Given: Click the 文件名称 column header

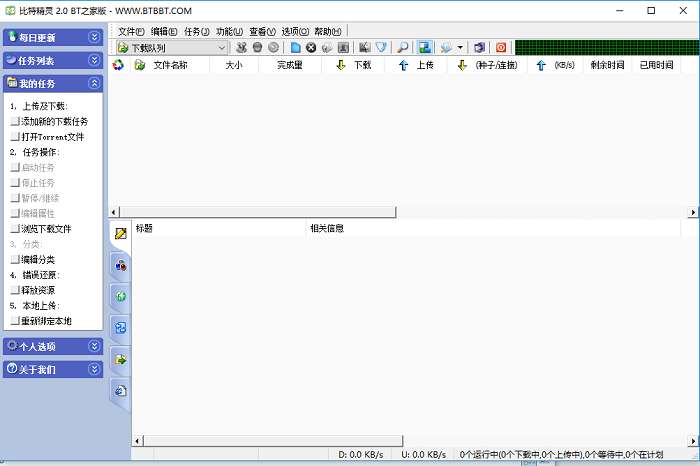Looking at the screenshot, I should coord(170,65).
